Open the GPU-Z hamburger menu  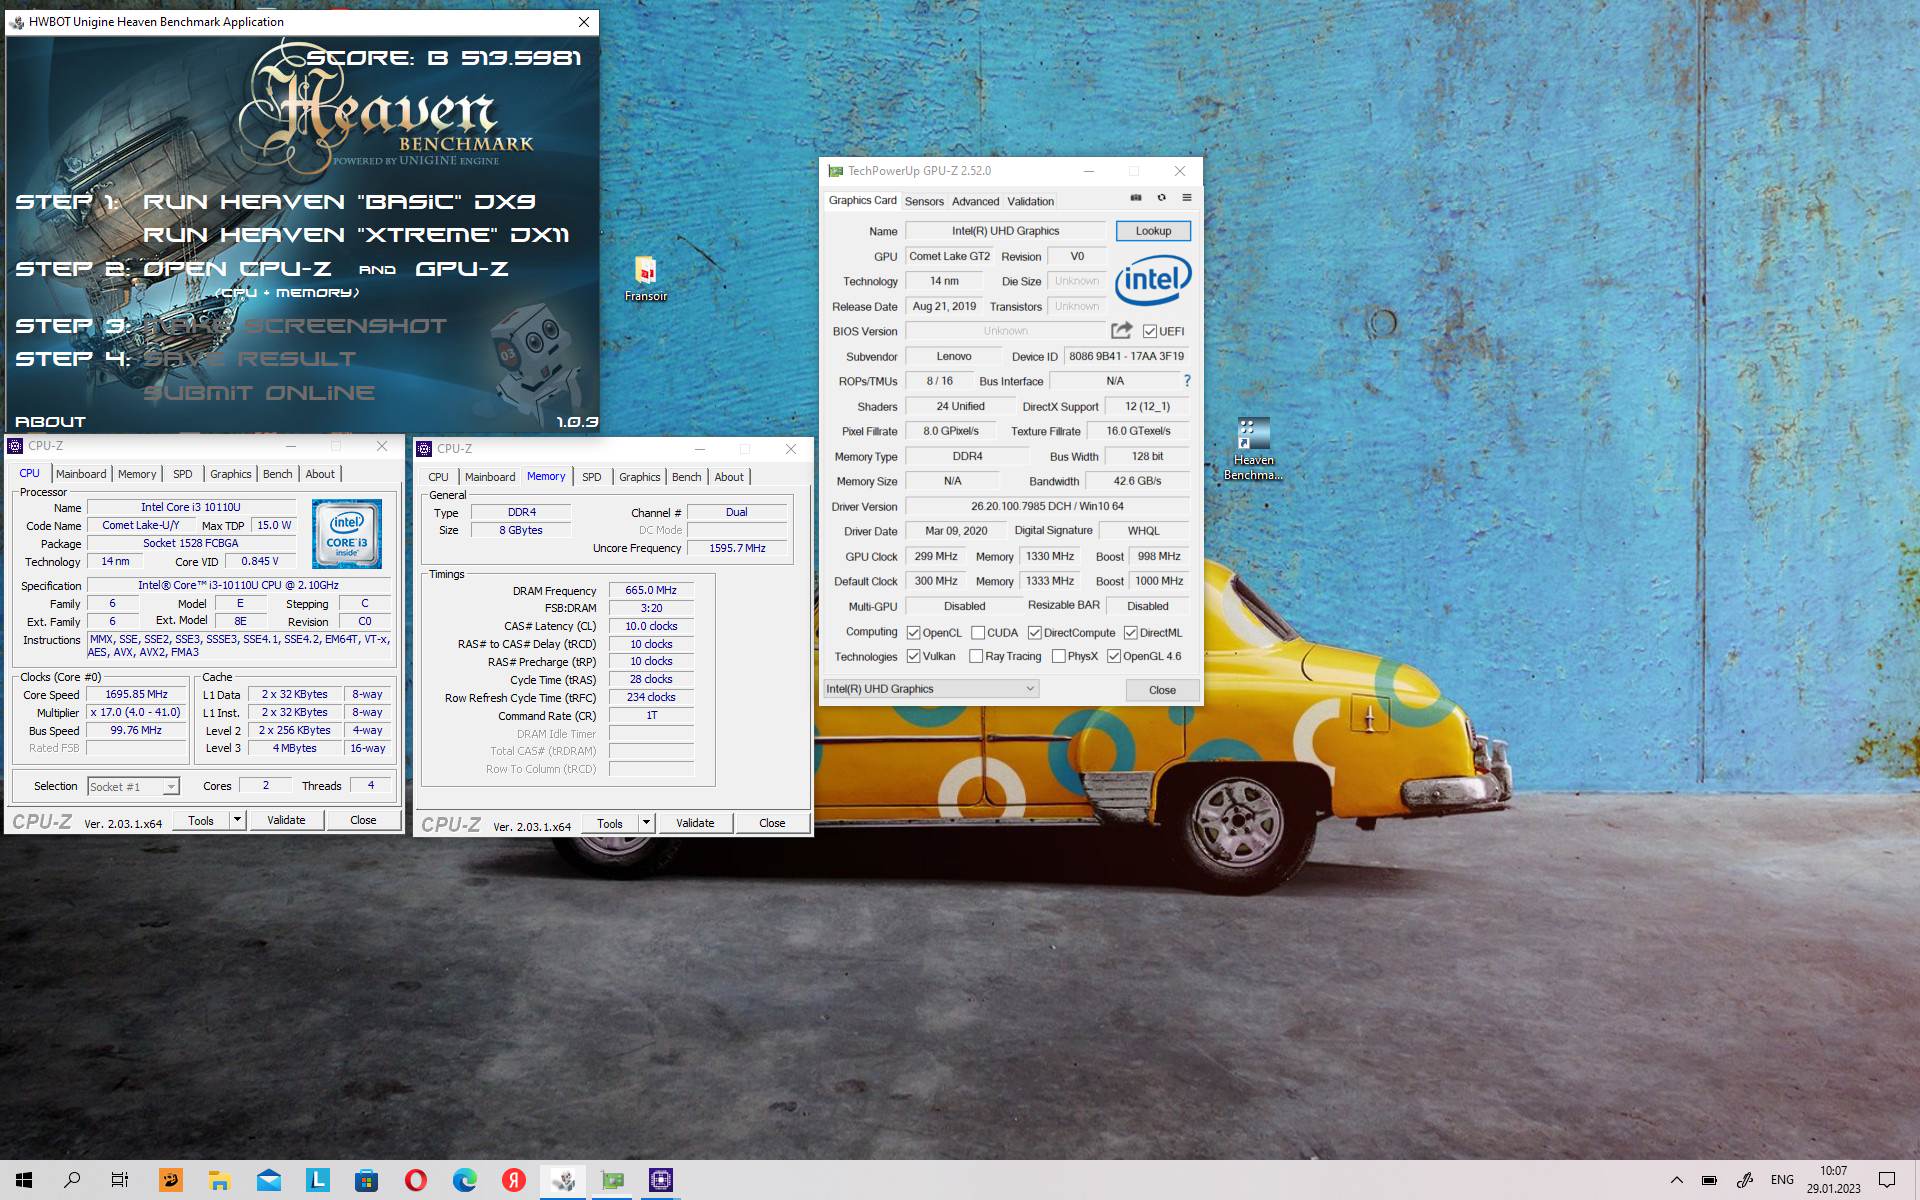coord(1187,198)
